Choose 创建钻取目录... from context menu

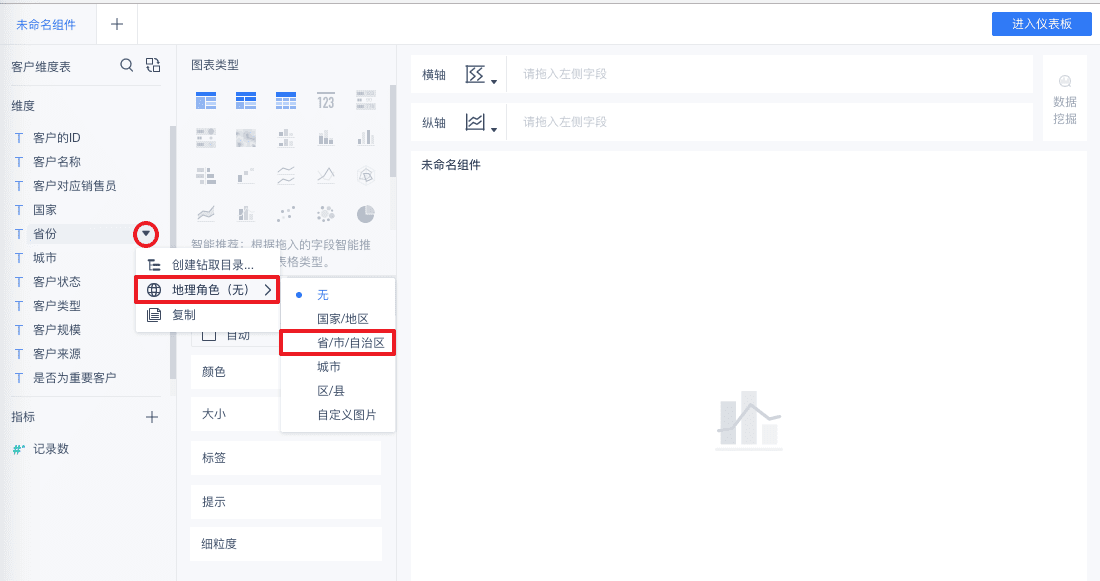coord(208,265)
